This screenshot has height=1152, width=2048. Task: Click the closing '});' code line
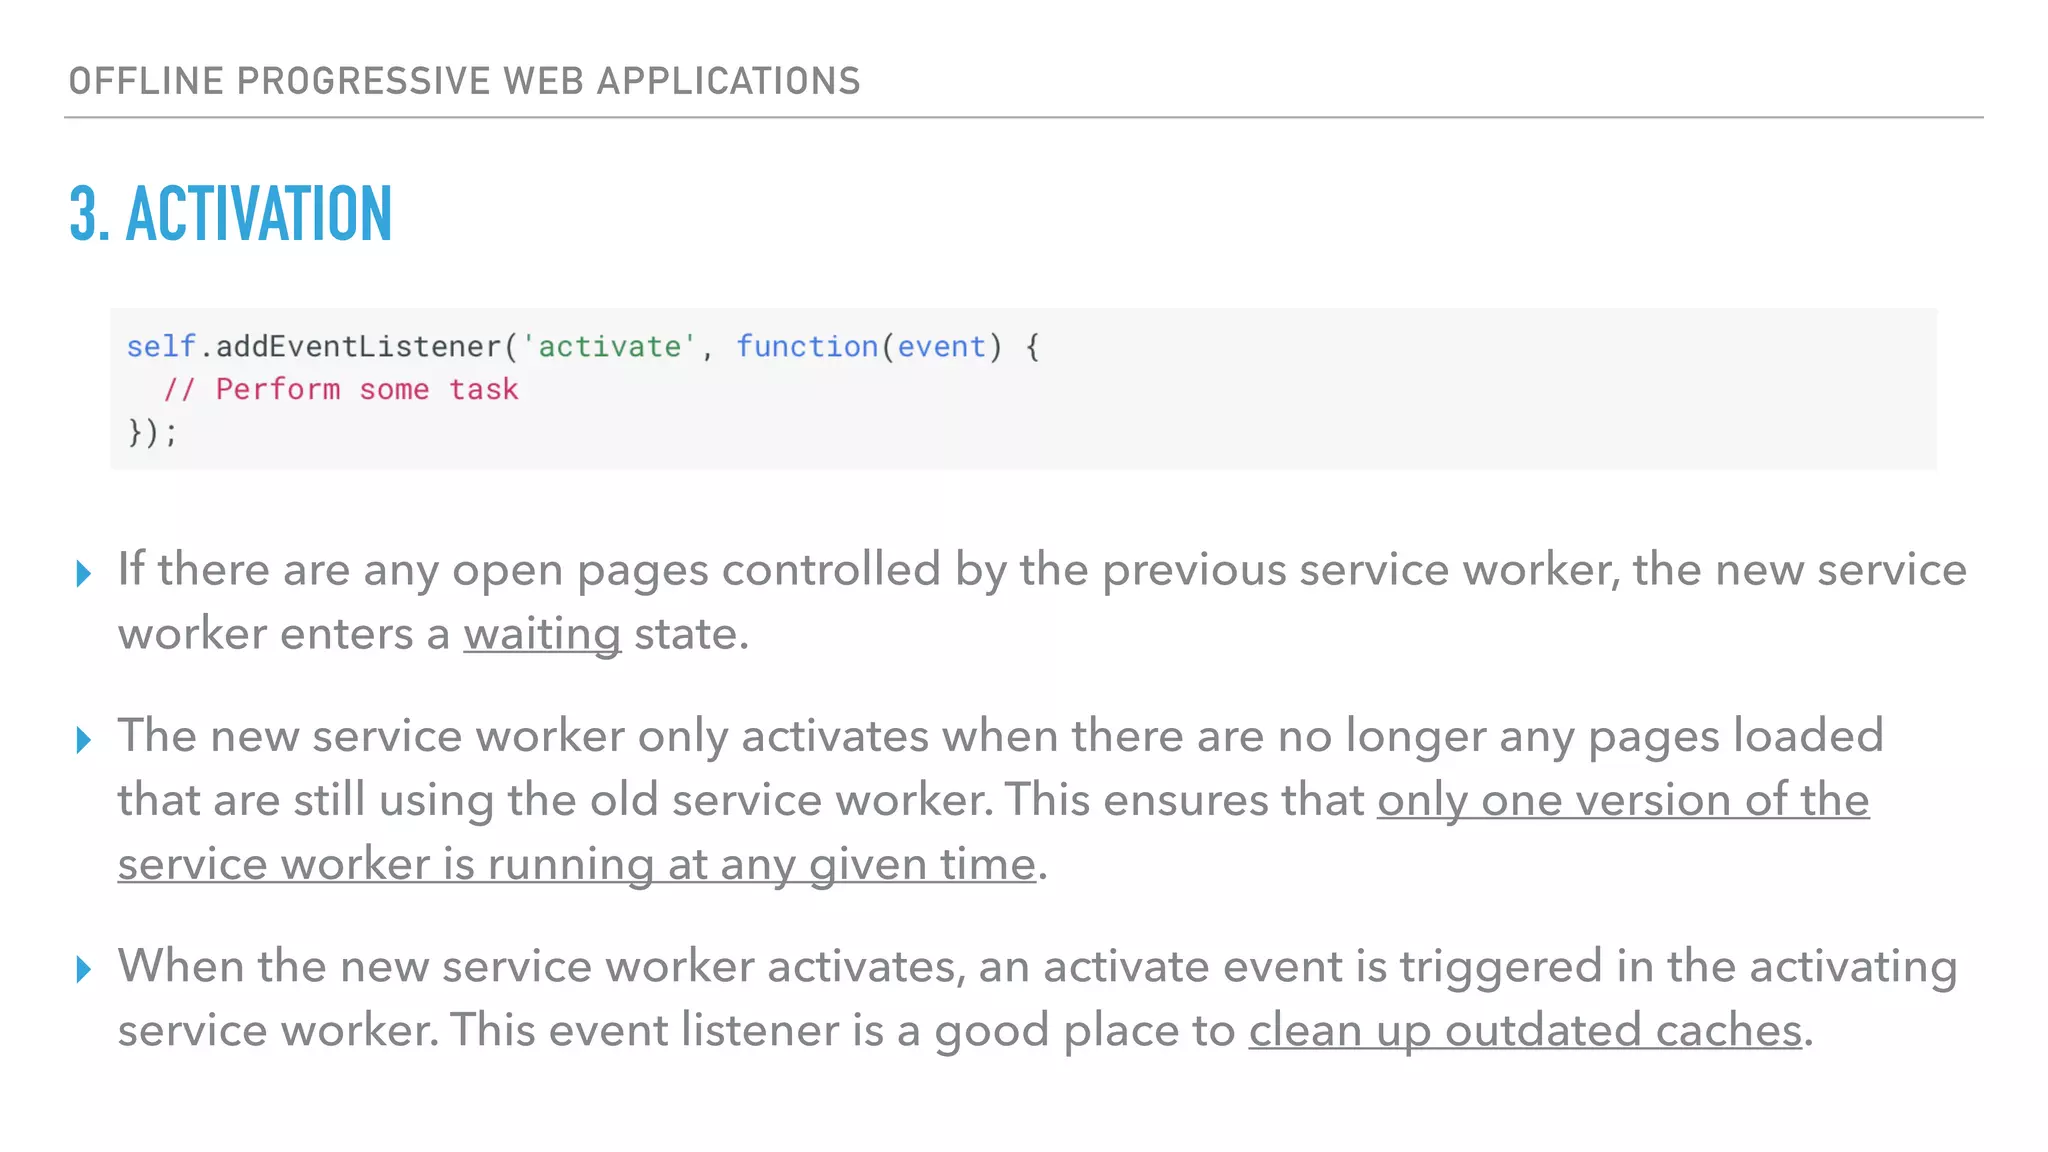[x=152, y=432]
